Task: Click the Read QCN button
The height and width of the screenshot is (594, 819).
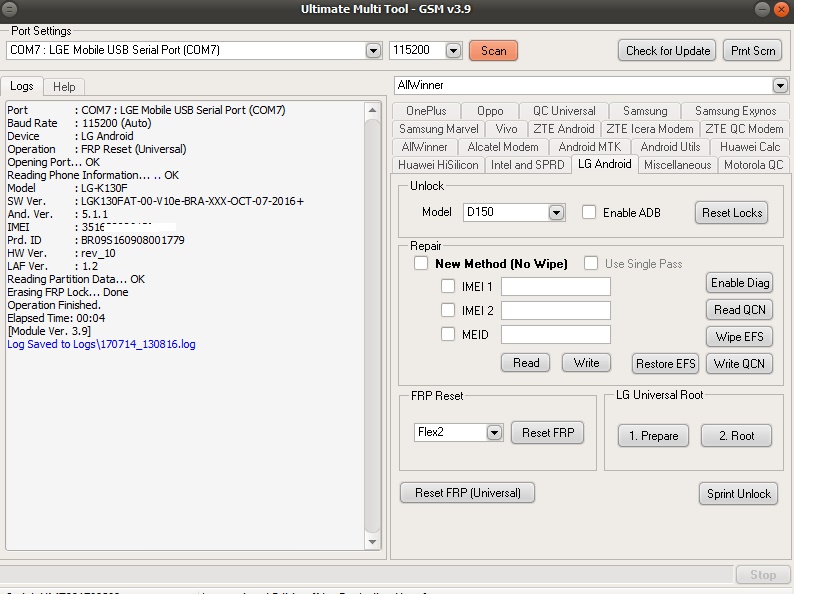Action: pyautogui.click(x=740, y=310)
